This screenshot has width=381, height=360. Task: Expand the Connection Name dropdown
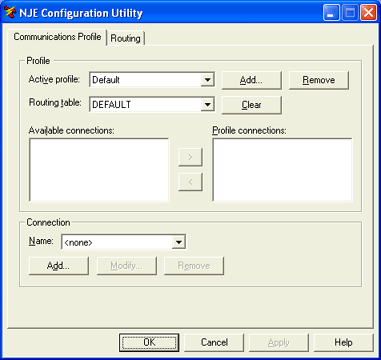(x=179, y=242)
